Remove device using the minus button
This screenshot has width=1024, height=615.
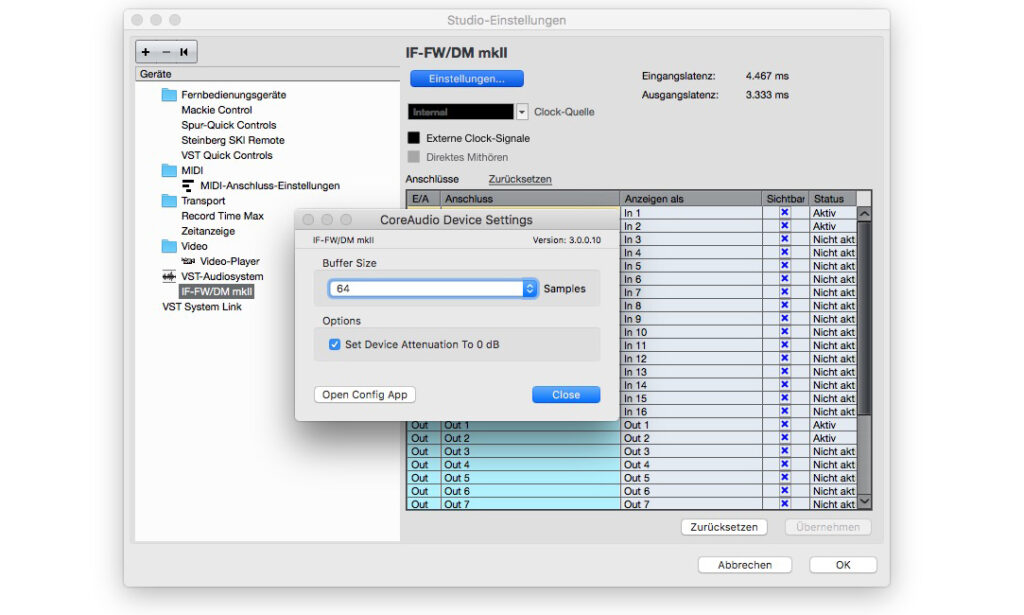(x=166, y=52)
